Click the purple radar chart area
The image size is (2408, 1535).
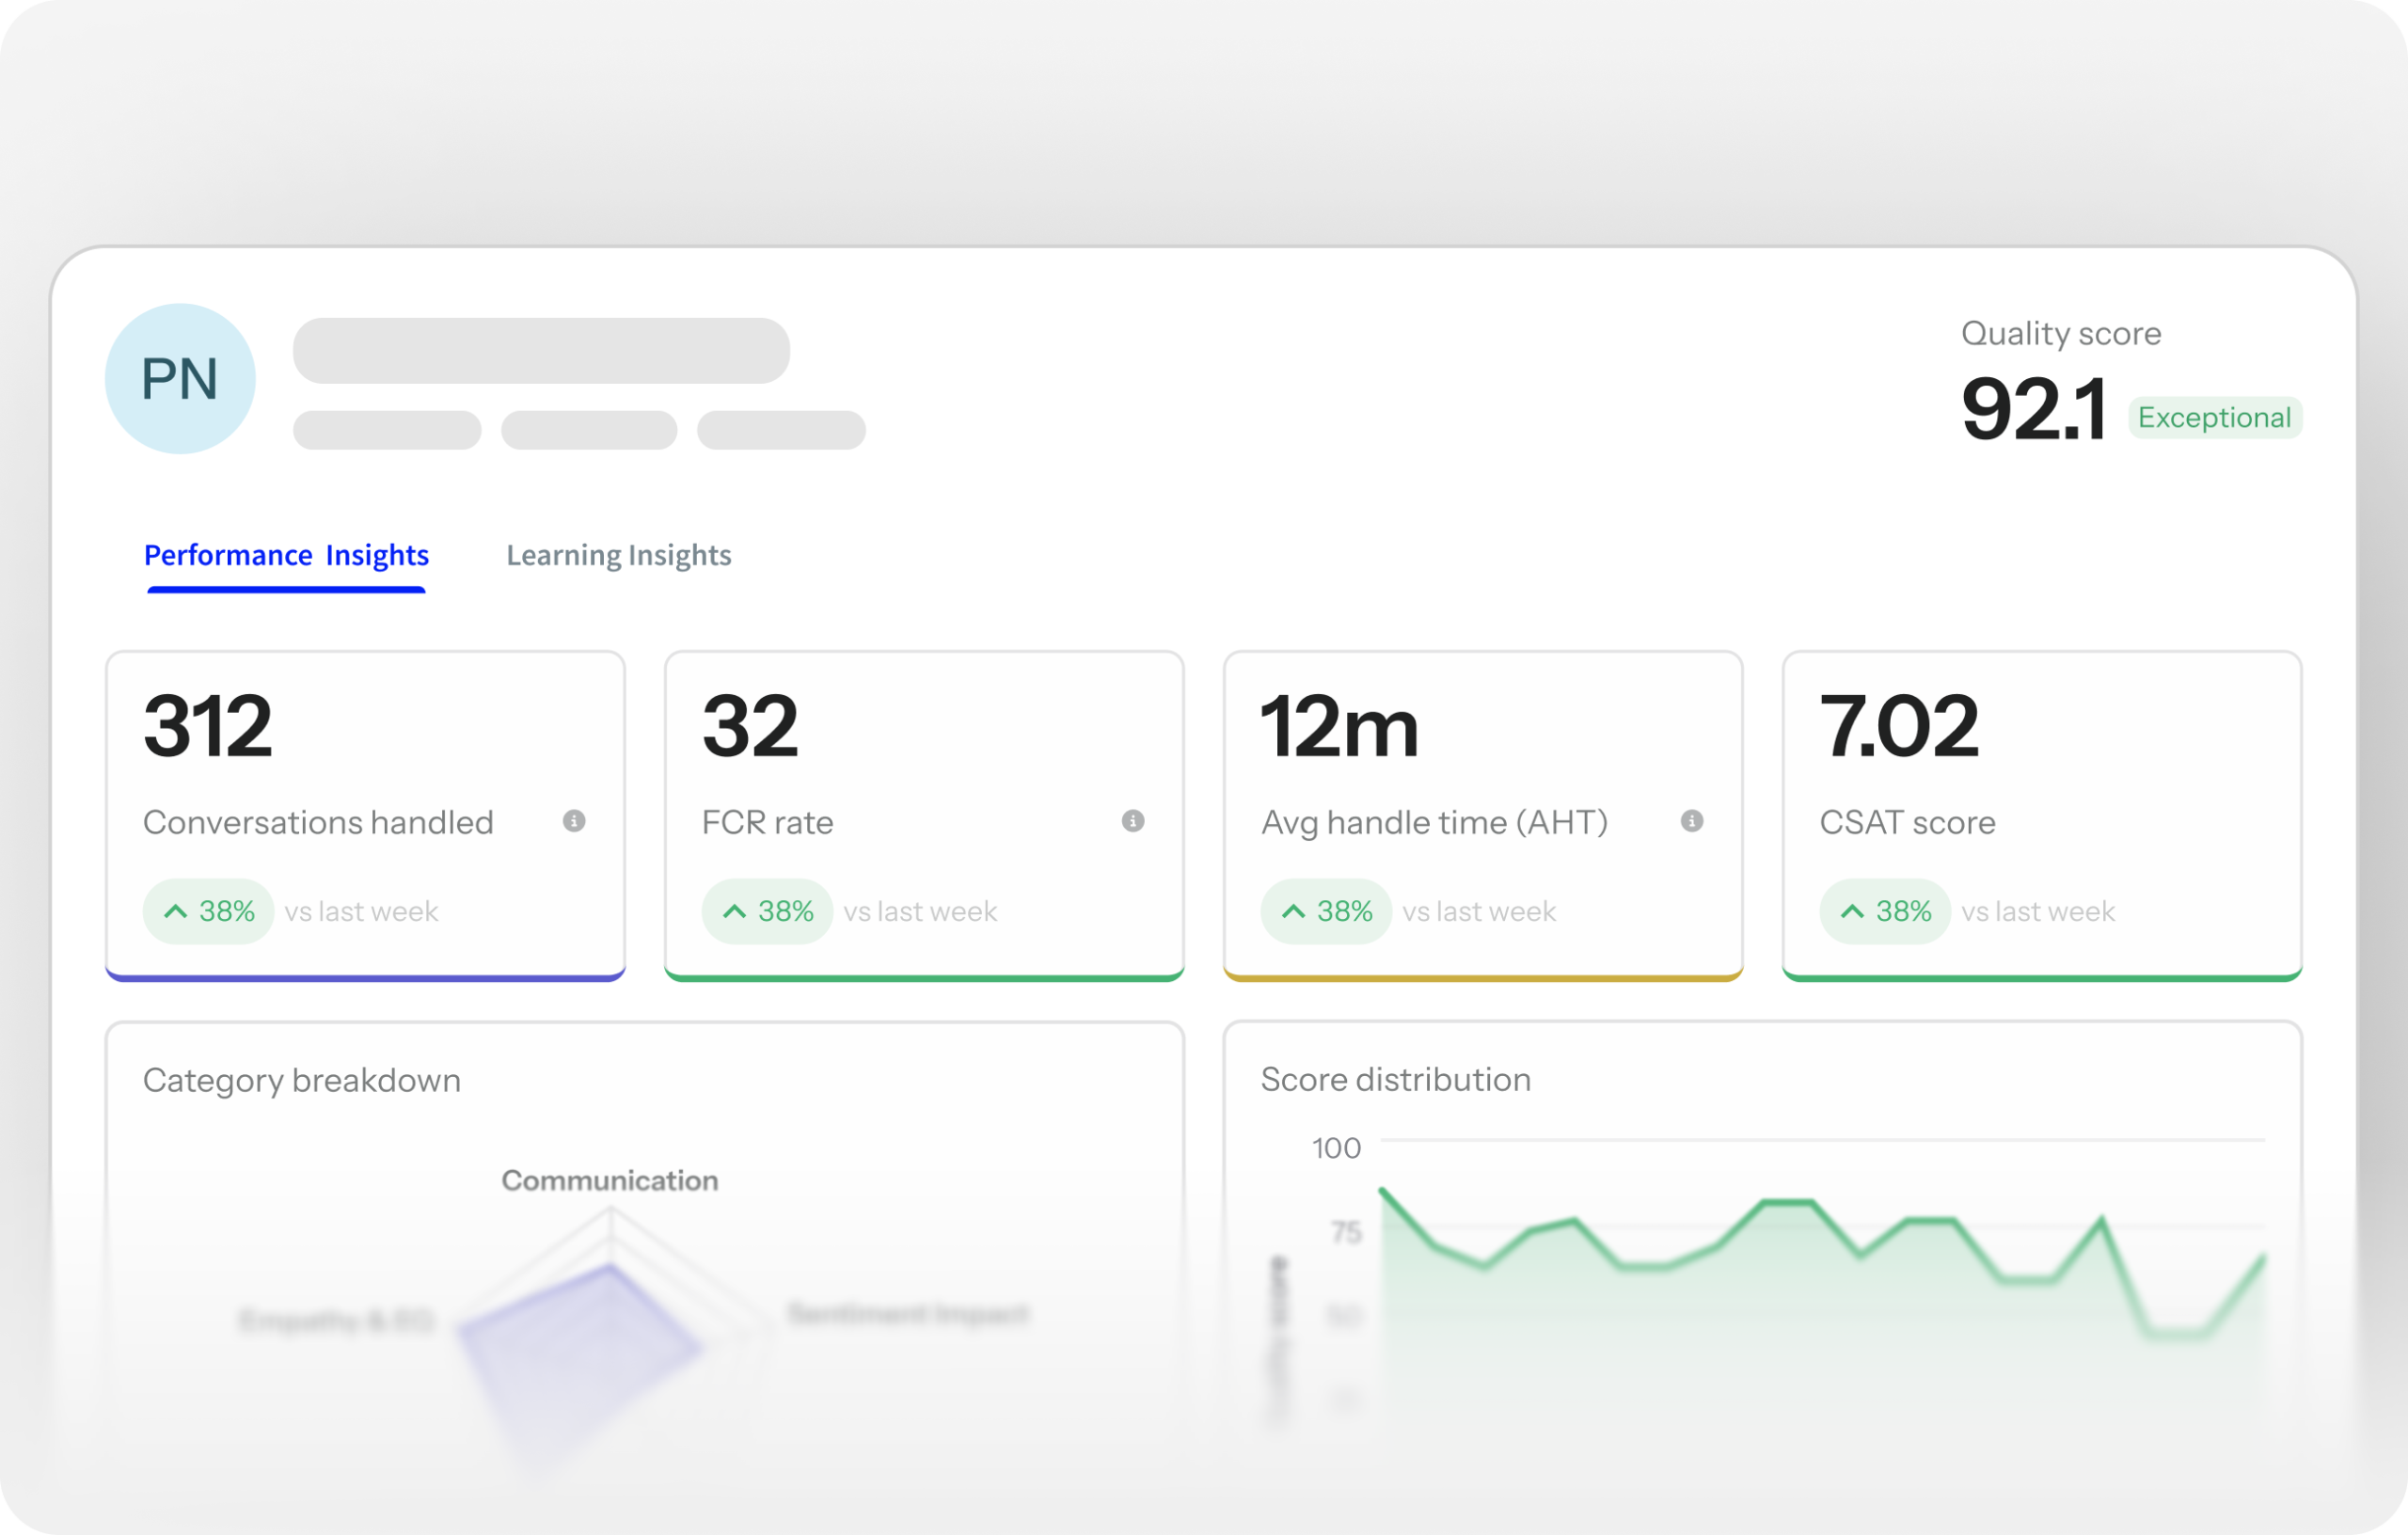pos(580,1340)
